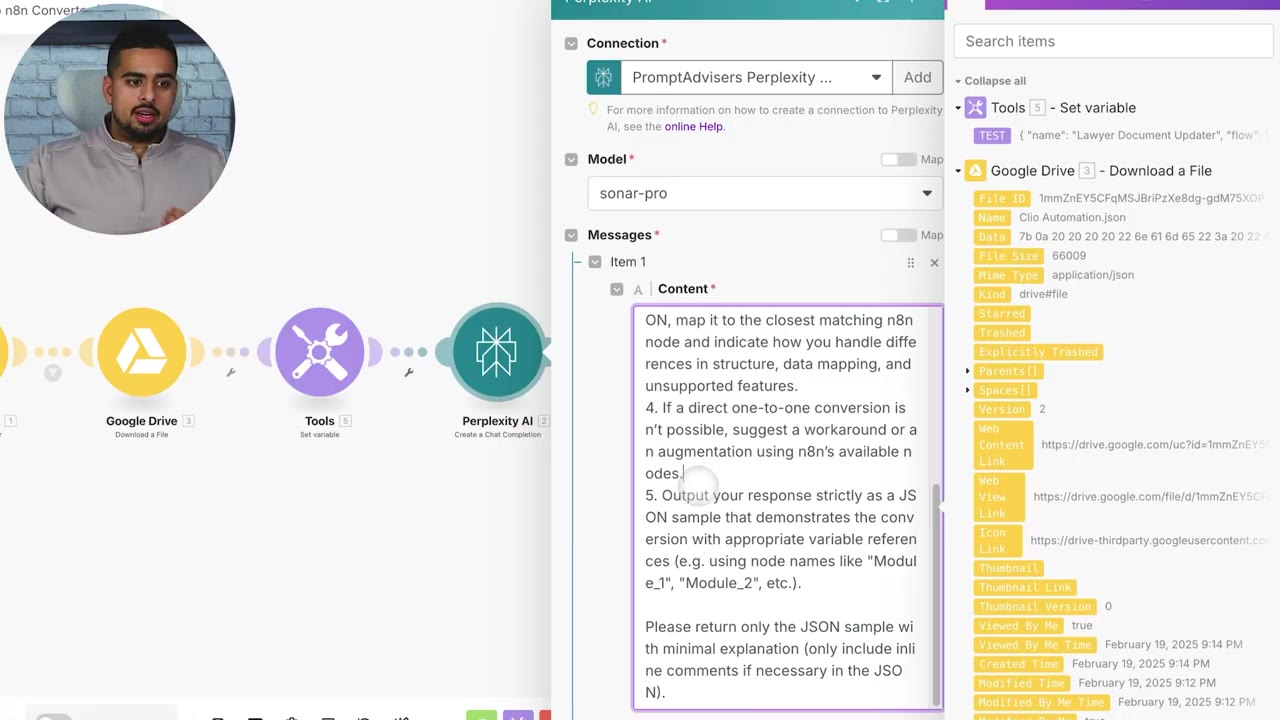Image resolution: width=1280 pixels, height=720 pixels.
Task: Focus the Search items field
Action: (x=1113, y=42)
